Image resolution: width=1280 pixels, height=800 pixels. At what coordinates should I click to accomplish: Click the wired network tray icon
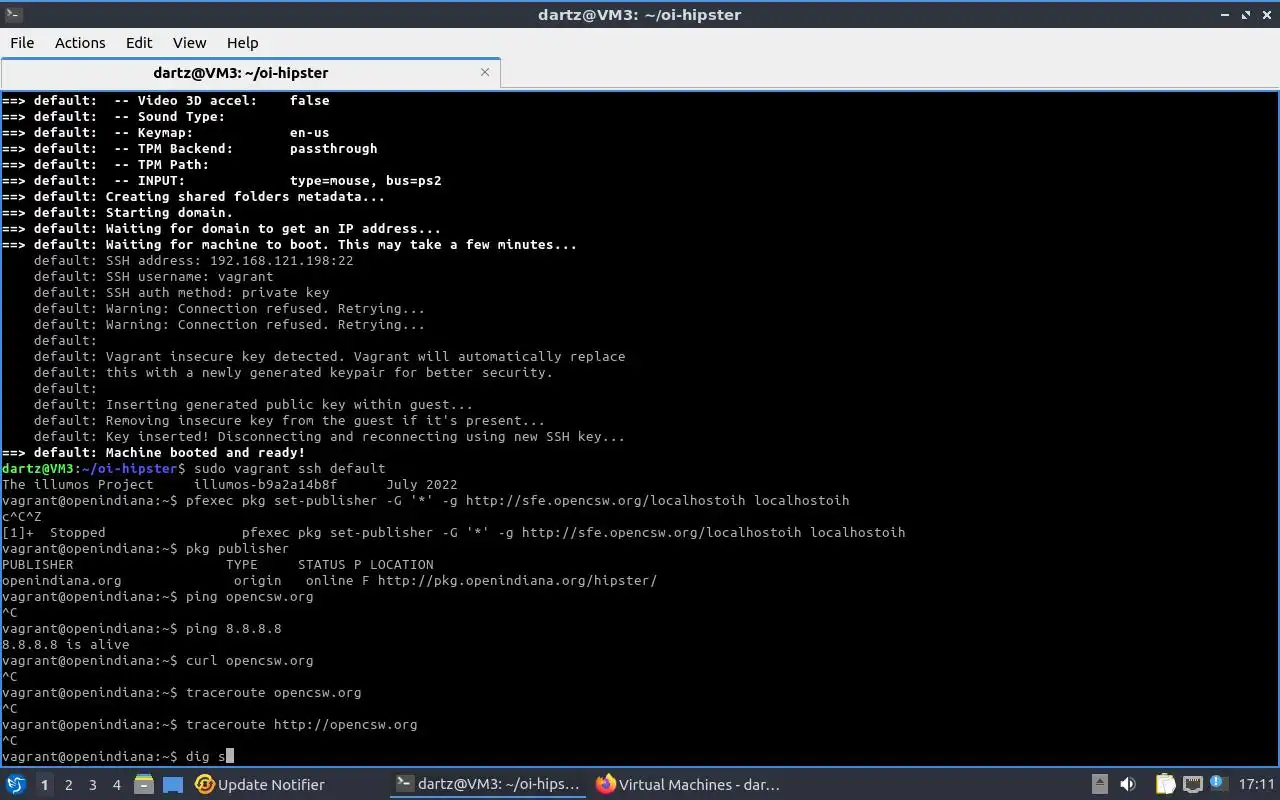(1193, 785)
